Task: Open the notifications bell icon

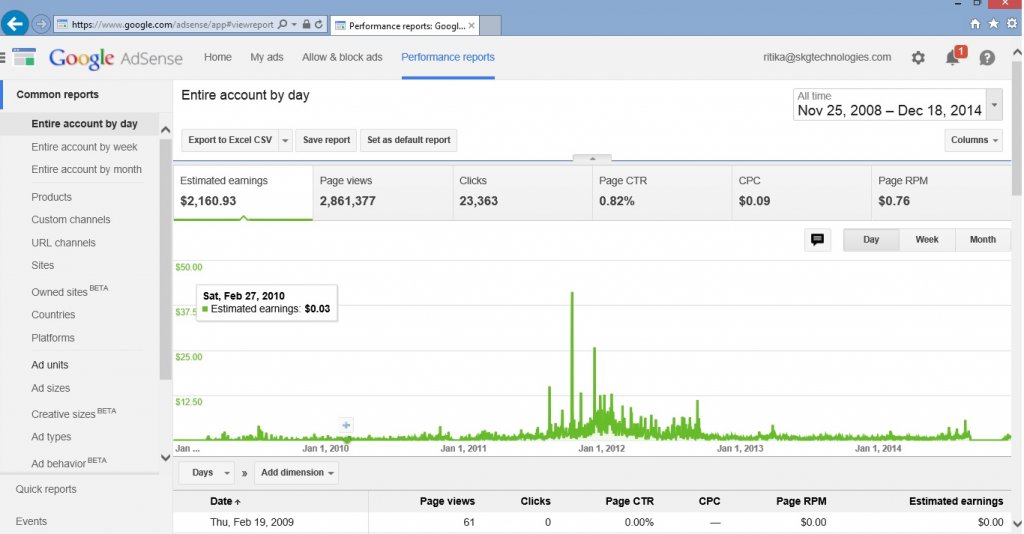Action: click(x=953, y=57)
